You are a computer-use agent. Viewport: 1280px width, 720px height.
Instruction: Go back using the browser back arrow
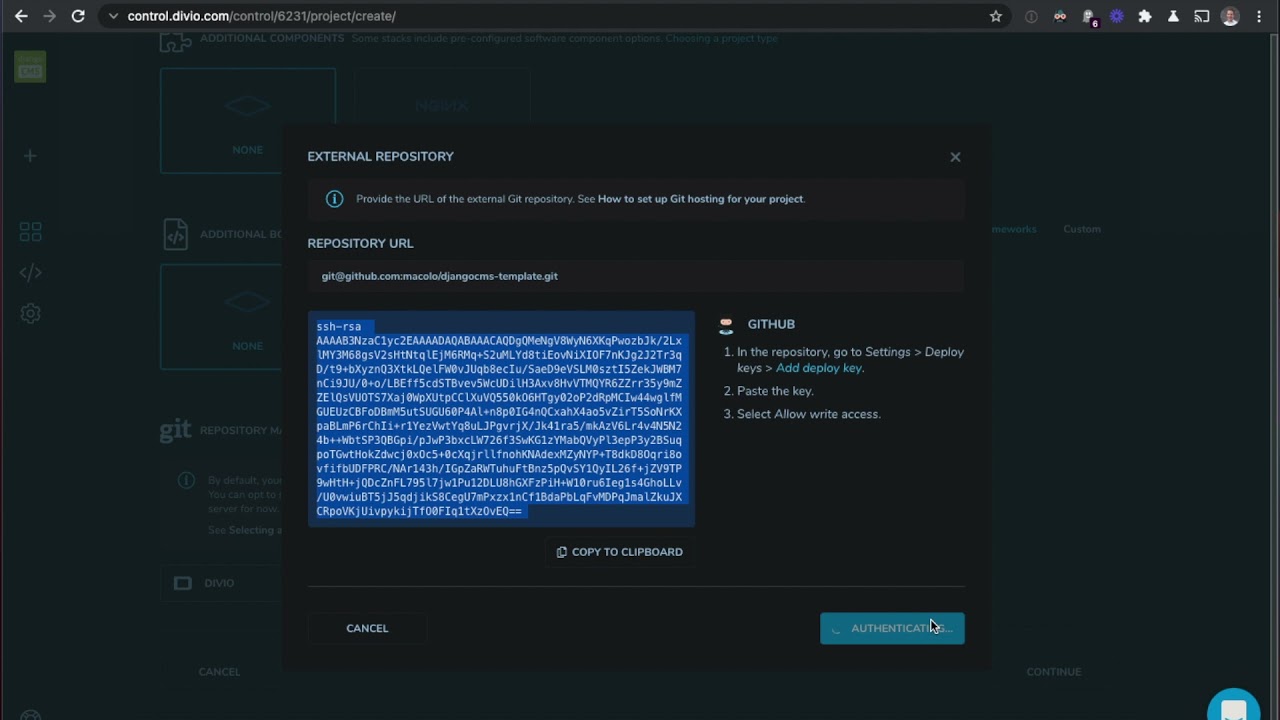point(21,16)
